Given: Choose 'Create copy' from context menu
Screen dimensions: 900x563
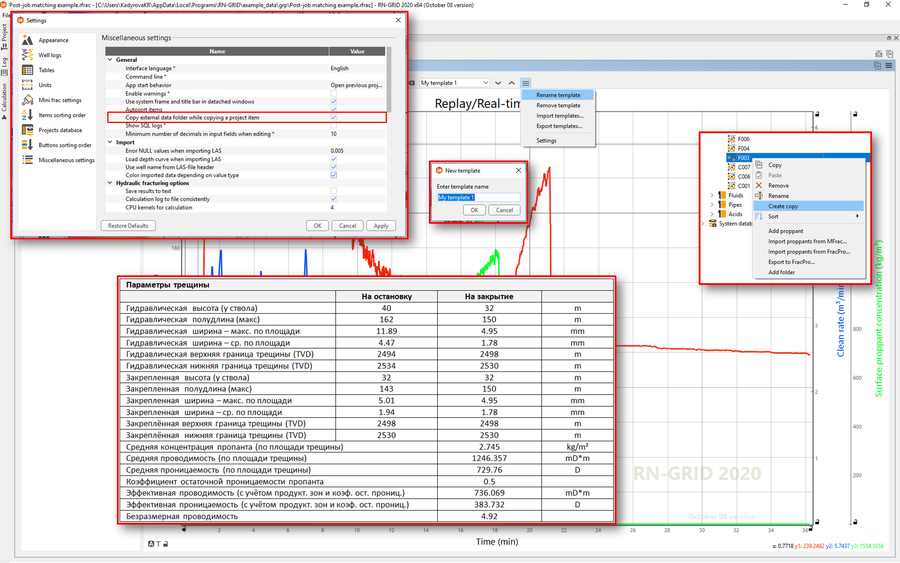Looking at the screenshot, I should pos(783,206).
